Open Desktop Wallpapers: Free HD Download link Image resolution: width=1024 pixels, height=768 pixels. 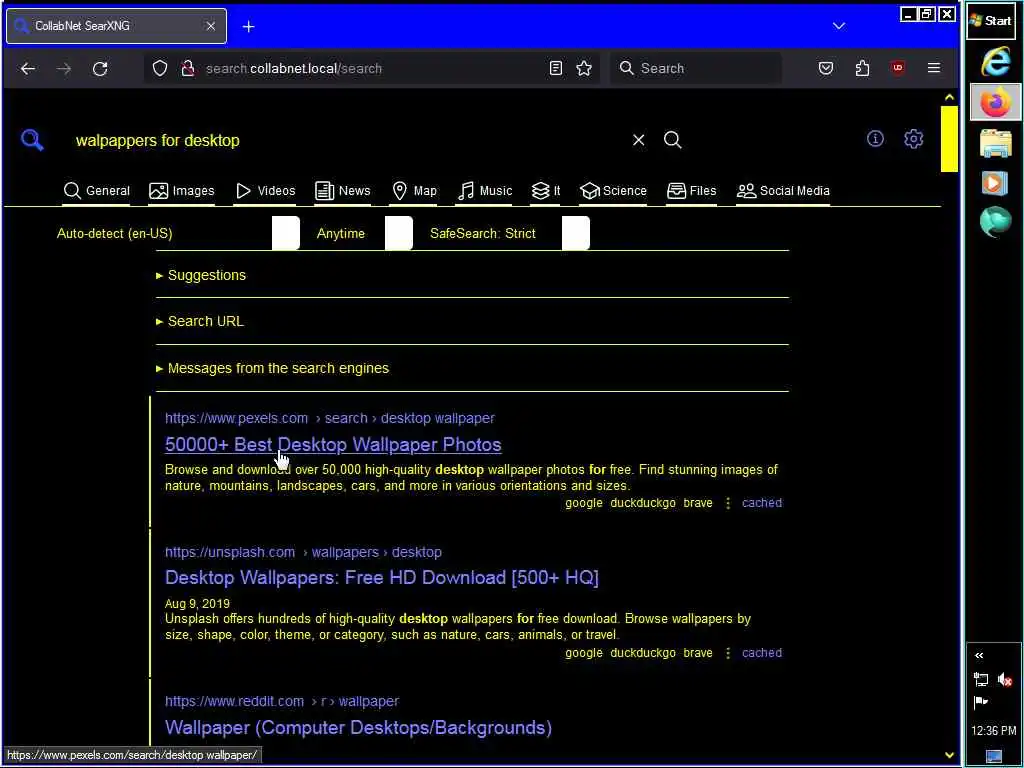(x=381, y=578)
